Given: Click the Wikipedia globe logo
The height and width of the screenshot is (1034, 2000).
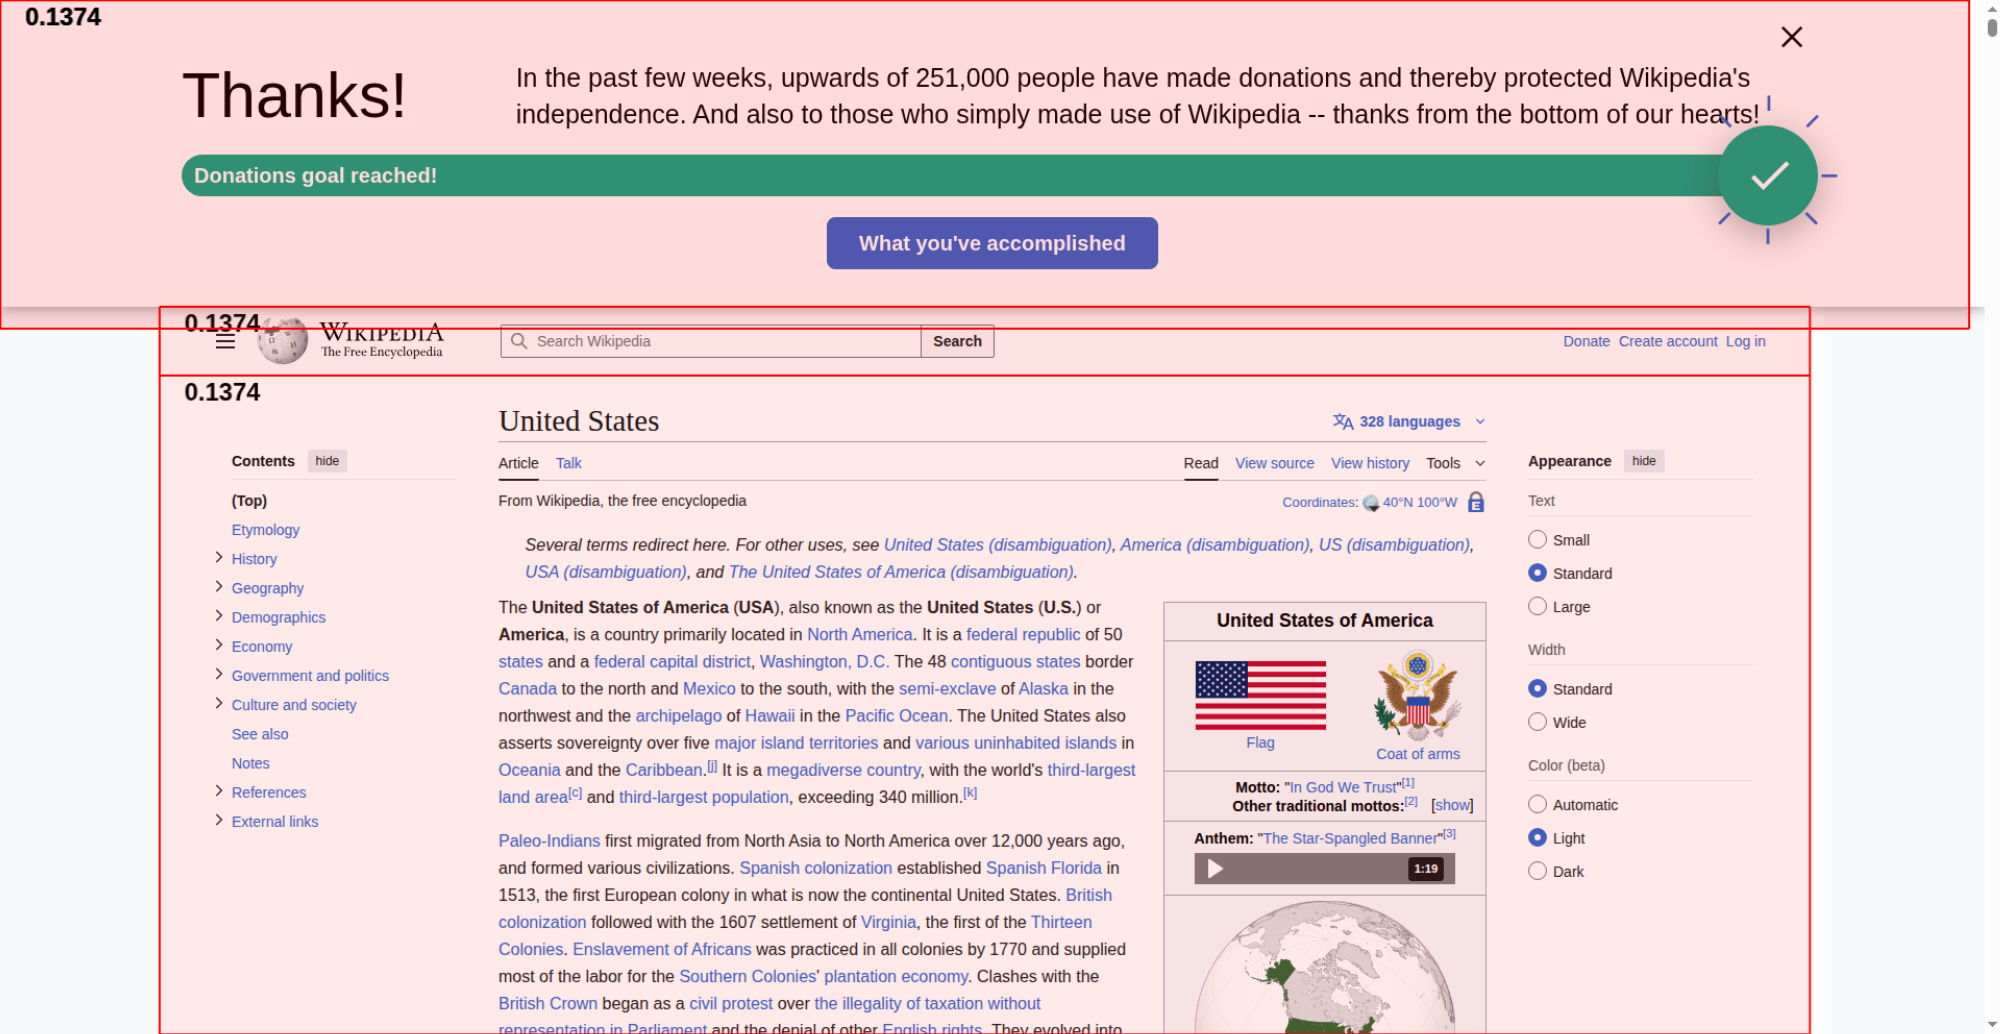Looking at the screenshot, I should coord(283,341).
